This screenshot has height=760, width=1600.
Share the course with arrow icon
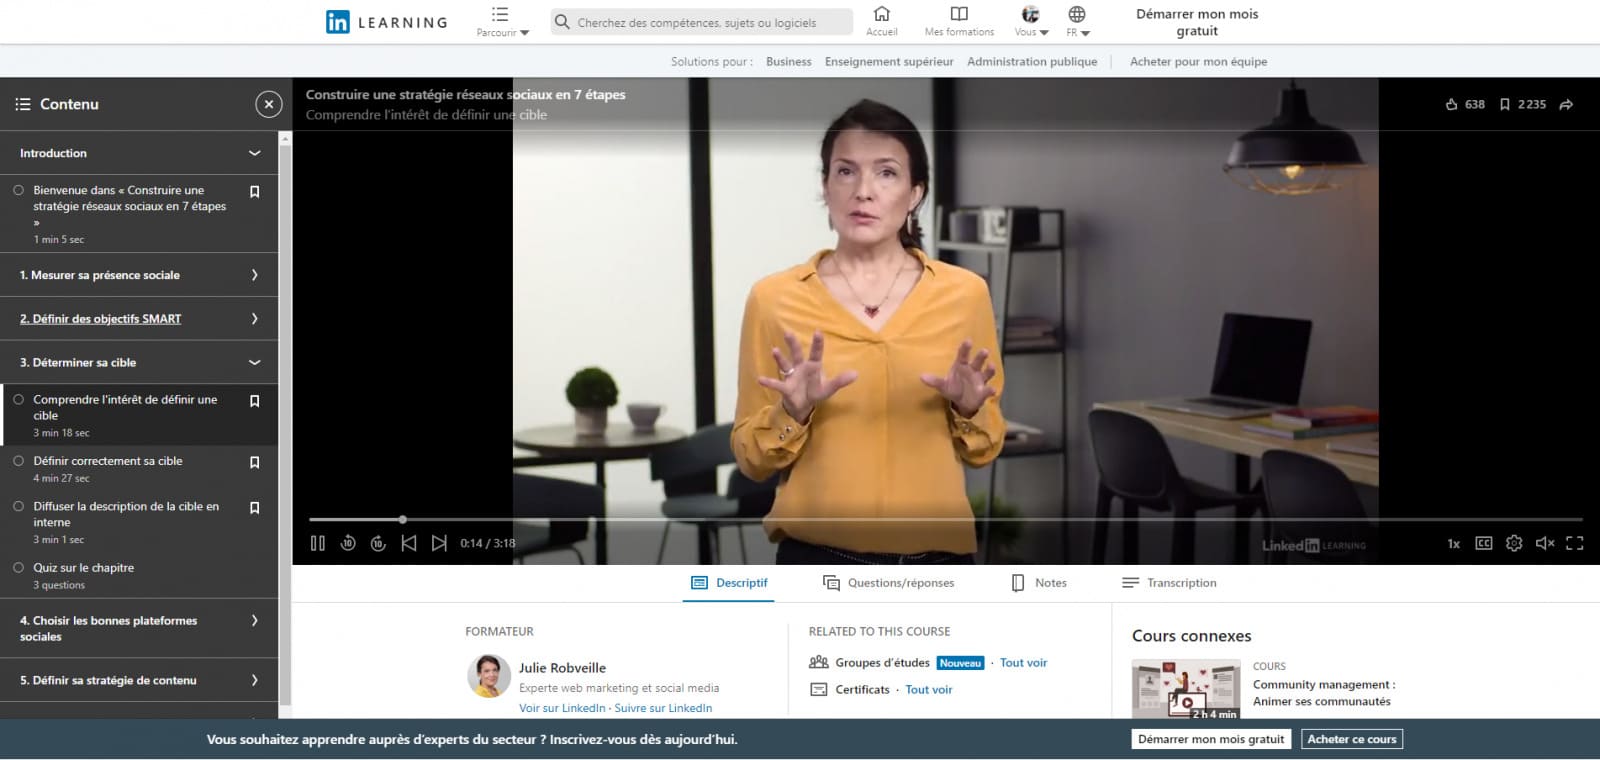tap(1566, 104)
